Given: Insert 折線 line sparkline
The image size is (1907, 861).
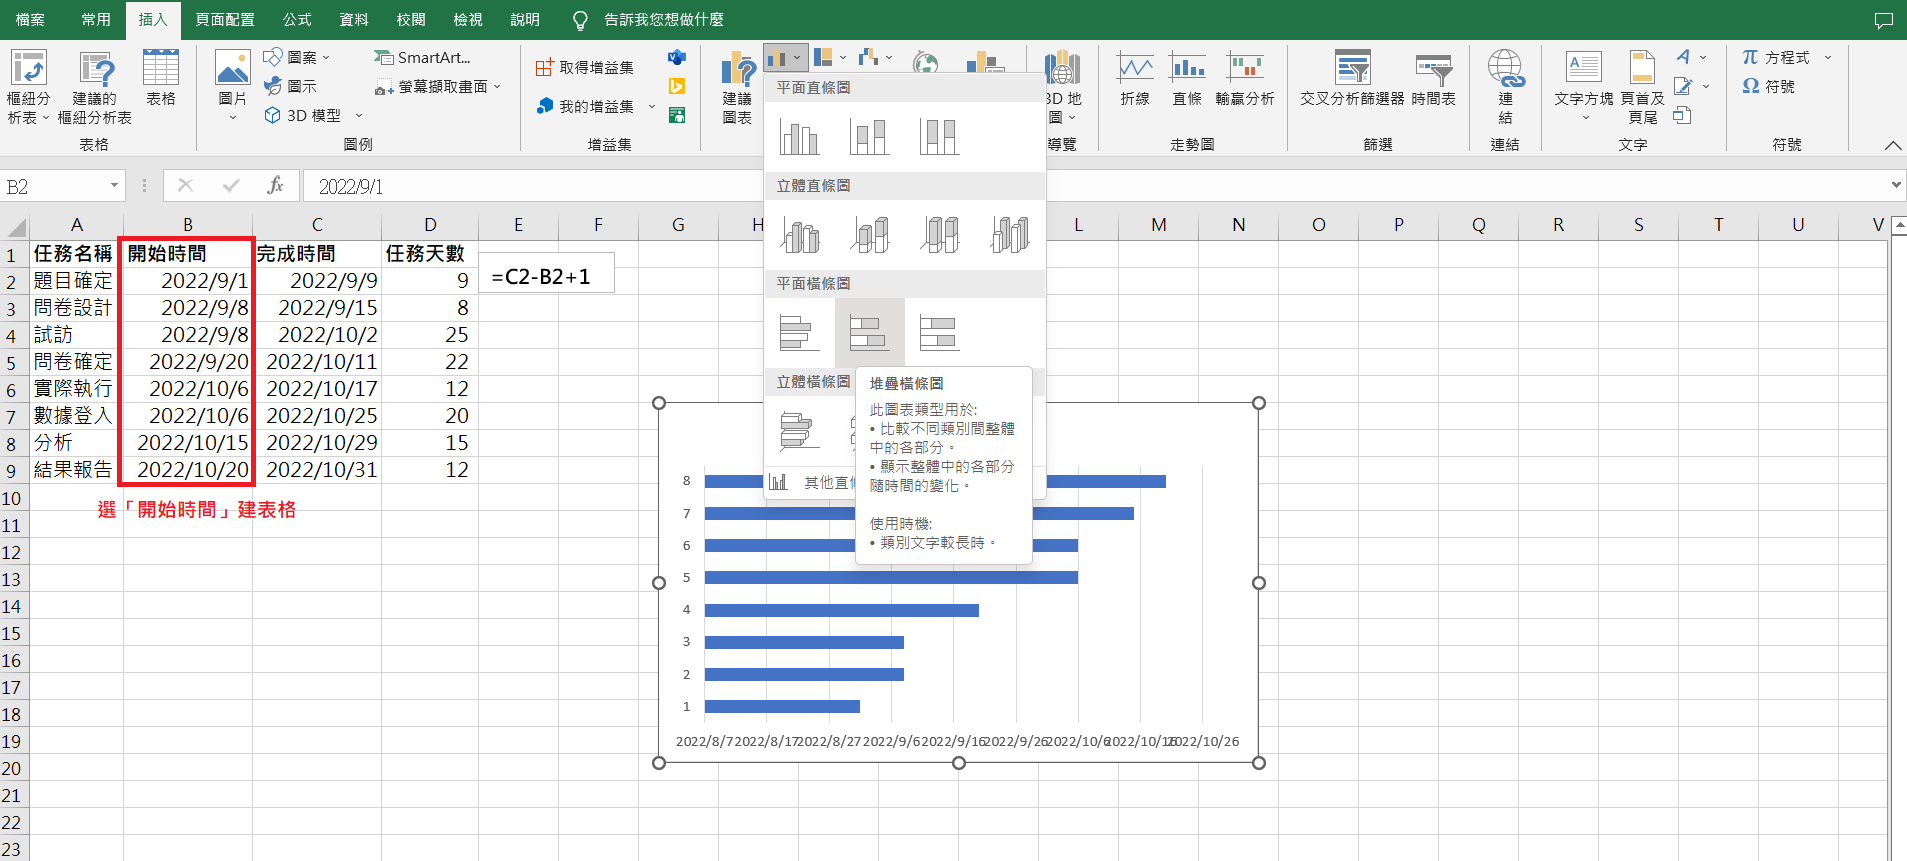Looking at the screenshot, I should point(1135,79).
